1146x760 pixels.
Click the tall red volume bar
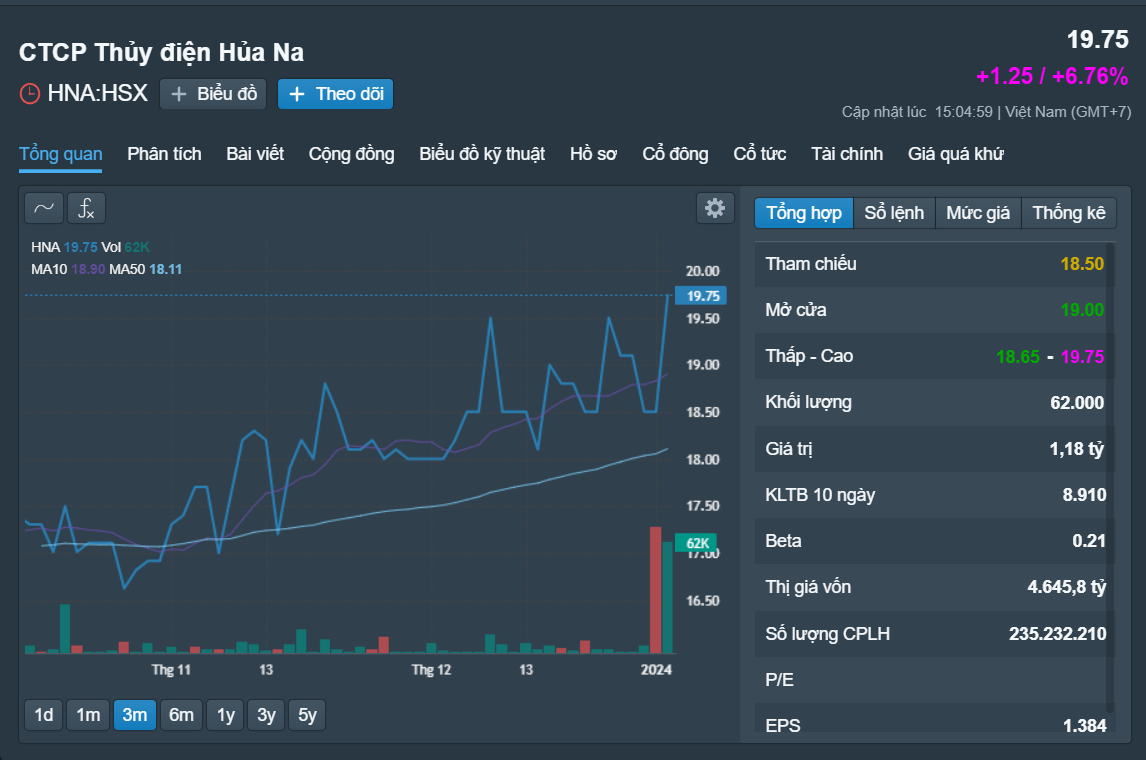[656, 590]
